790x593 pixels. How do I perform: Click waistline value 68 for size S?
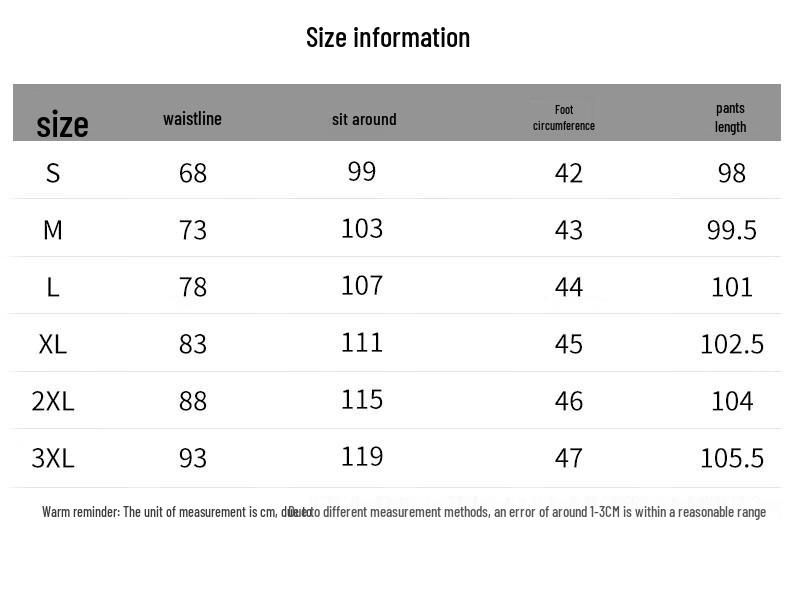tap(193, 173)
